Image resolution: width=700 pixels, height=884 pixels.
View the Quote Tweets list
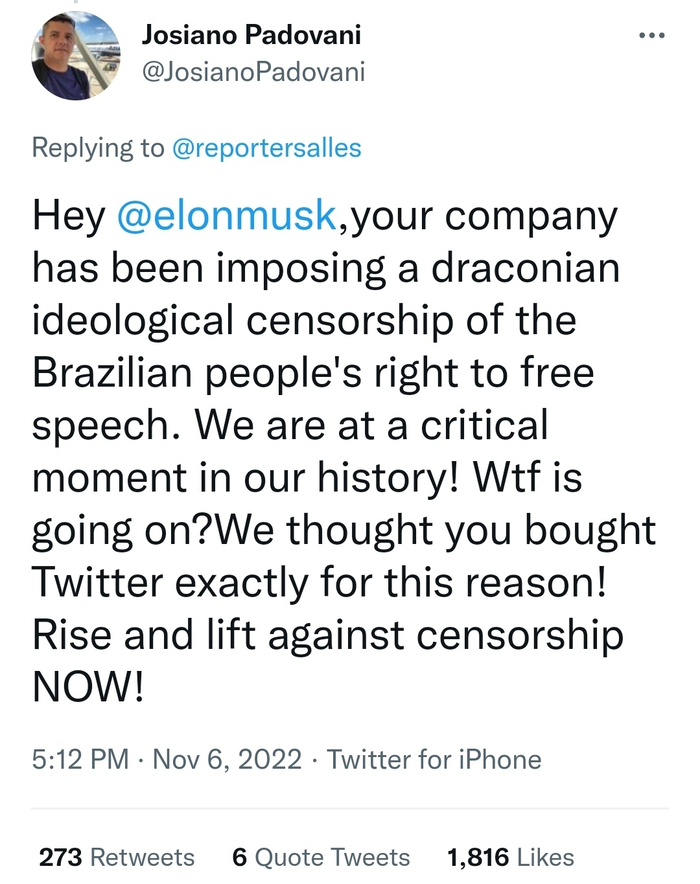click(x=332, y=857)
